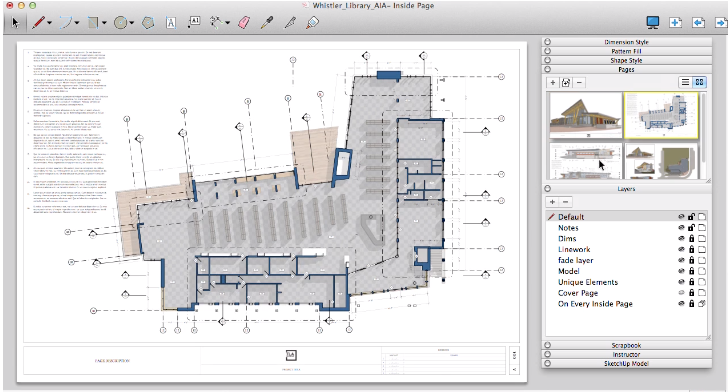Toggle sharing of On Every Inside Page layer
728x392 pixels.
point(702,304)
